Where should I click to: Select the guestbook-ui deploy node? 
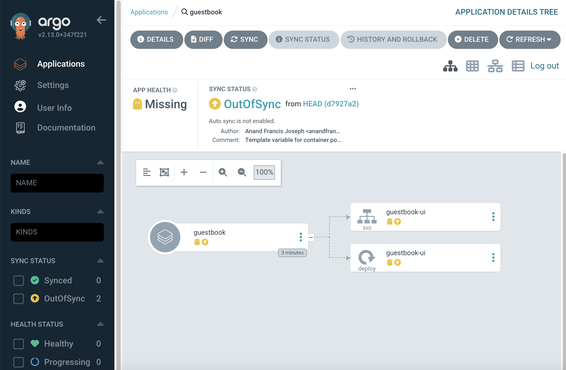pyautogui.click(x=425, y=258)
